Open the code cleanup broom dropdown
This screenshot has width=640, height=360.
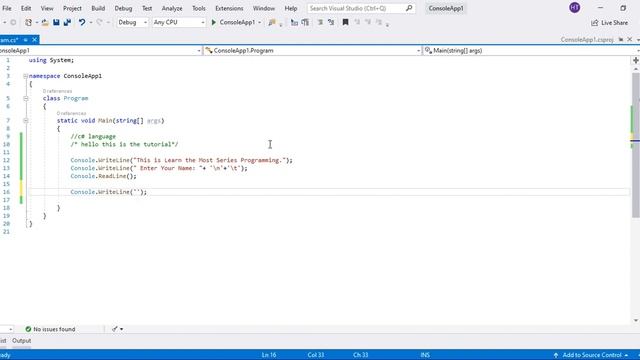tap(118, 329)
